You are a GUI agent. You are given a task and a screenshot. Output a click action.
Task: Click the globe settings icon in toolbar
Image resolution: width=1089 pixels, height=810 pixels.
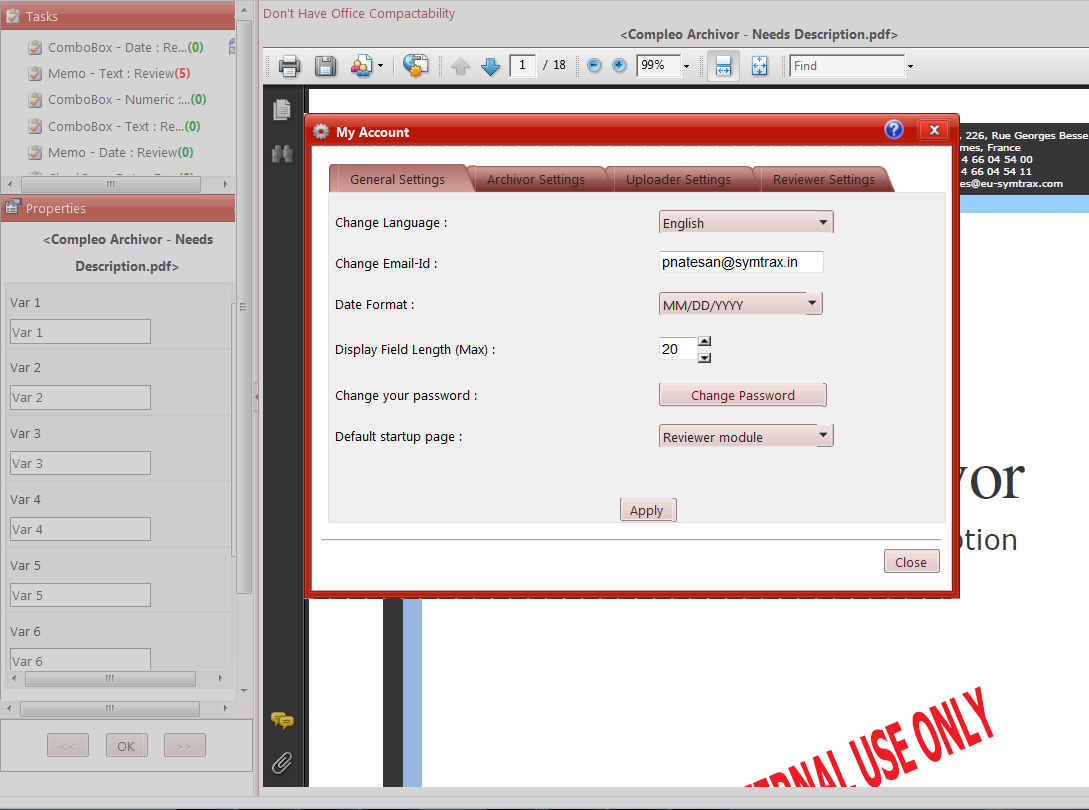[415, 65]
